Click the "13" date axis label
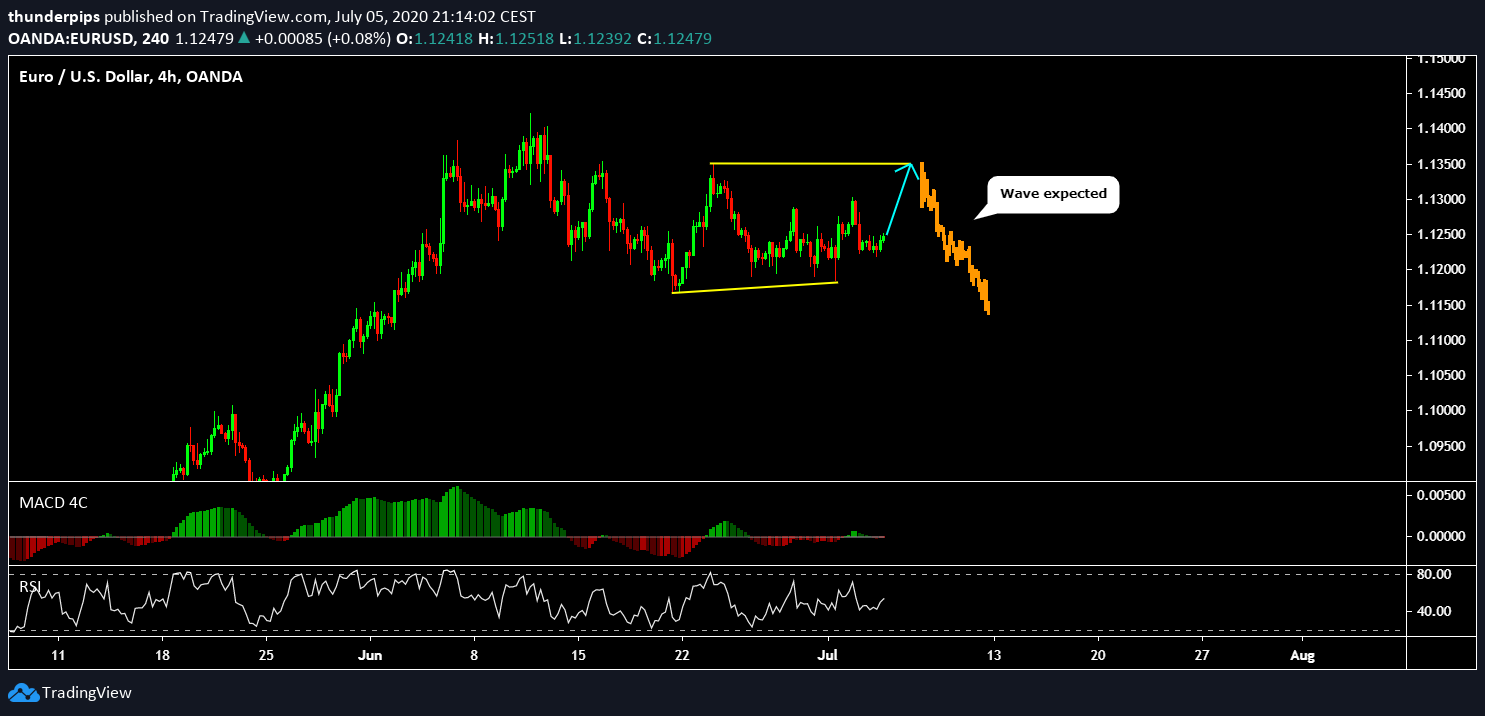 pos(994,656)
